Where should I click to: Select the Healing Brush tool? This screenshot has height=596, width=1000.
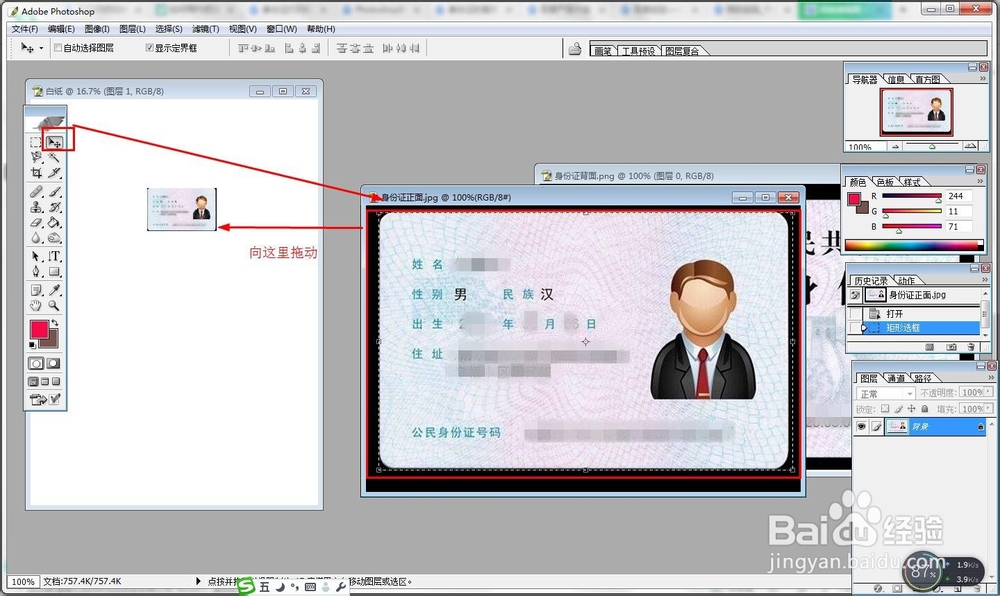(36, 191)
